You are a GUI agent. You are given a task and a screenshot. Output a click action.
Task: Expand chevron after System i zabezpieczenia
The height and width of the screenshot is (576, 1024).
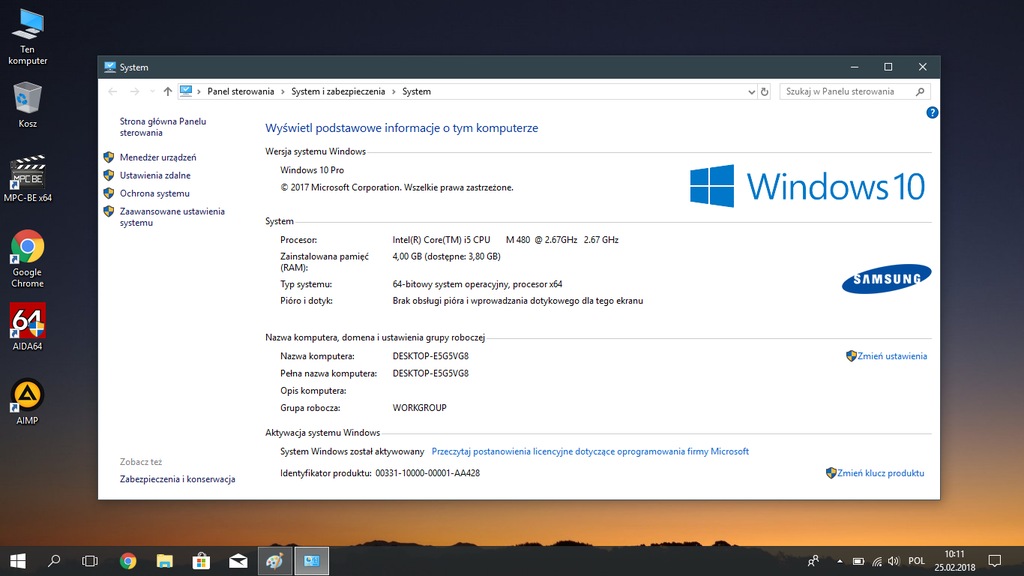coord(394,91)
